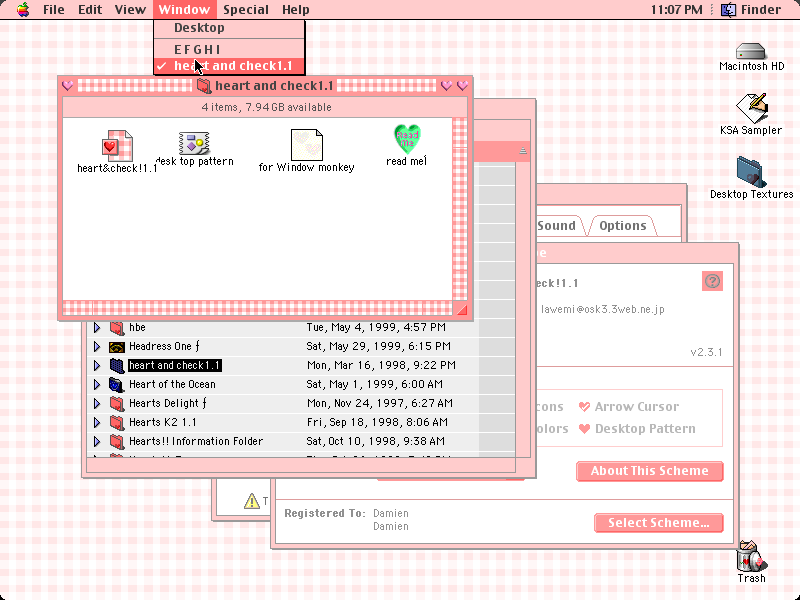Viewport: 800px width, 600px height.
Task: Click the date Sat, May 29, 1999, 6:15 PM
Action: coord(379,347)
